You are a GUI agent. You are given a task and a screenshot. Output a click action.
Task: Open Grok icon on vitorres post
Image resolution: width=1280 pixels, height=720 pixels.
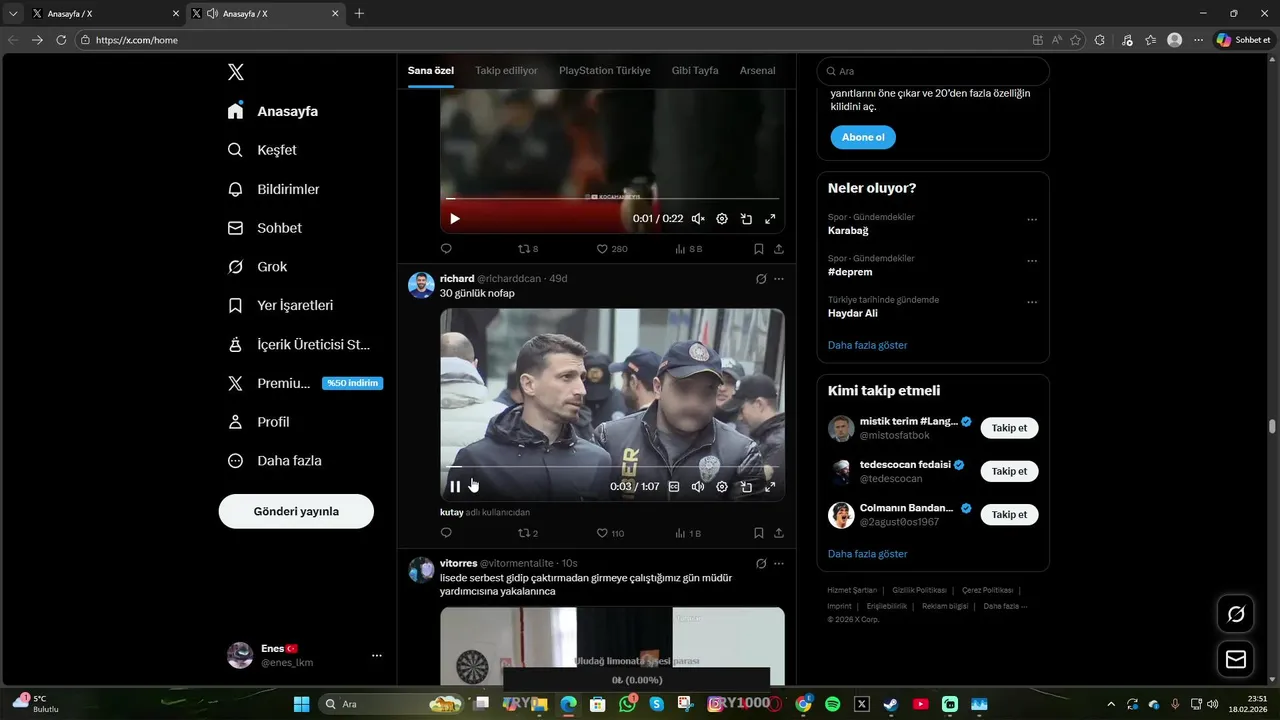(x=761, y=563)
